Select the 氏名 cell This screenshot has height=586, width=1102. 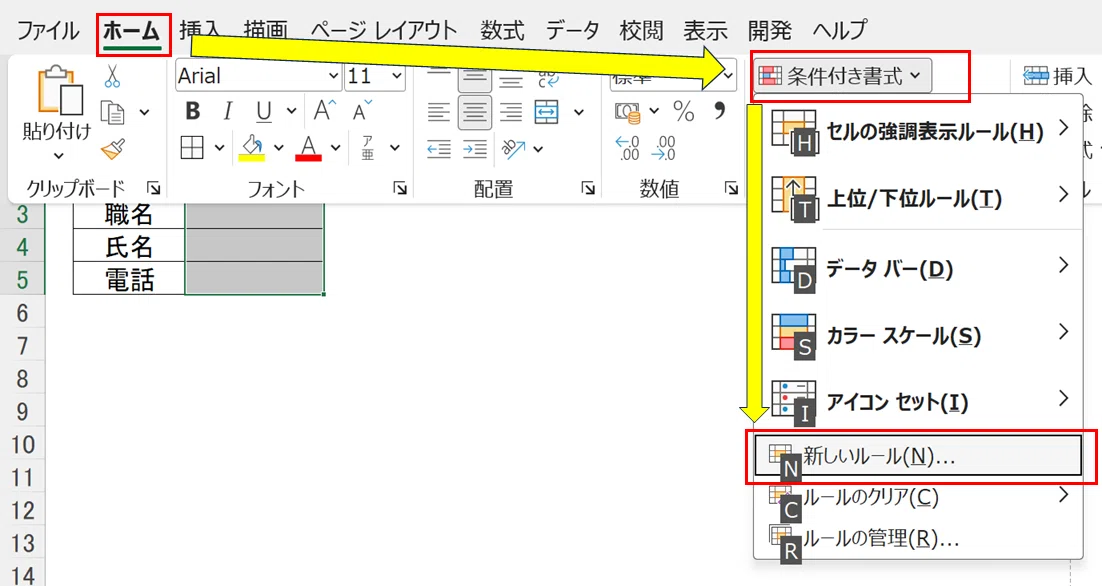(x=129, y=247)
